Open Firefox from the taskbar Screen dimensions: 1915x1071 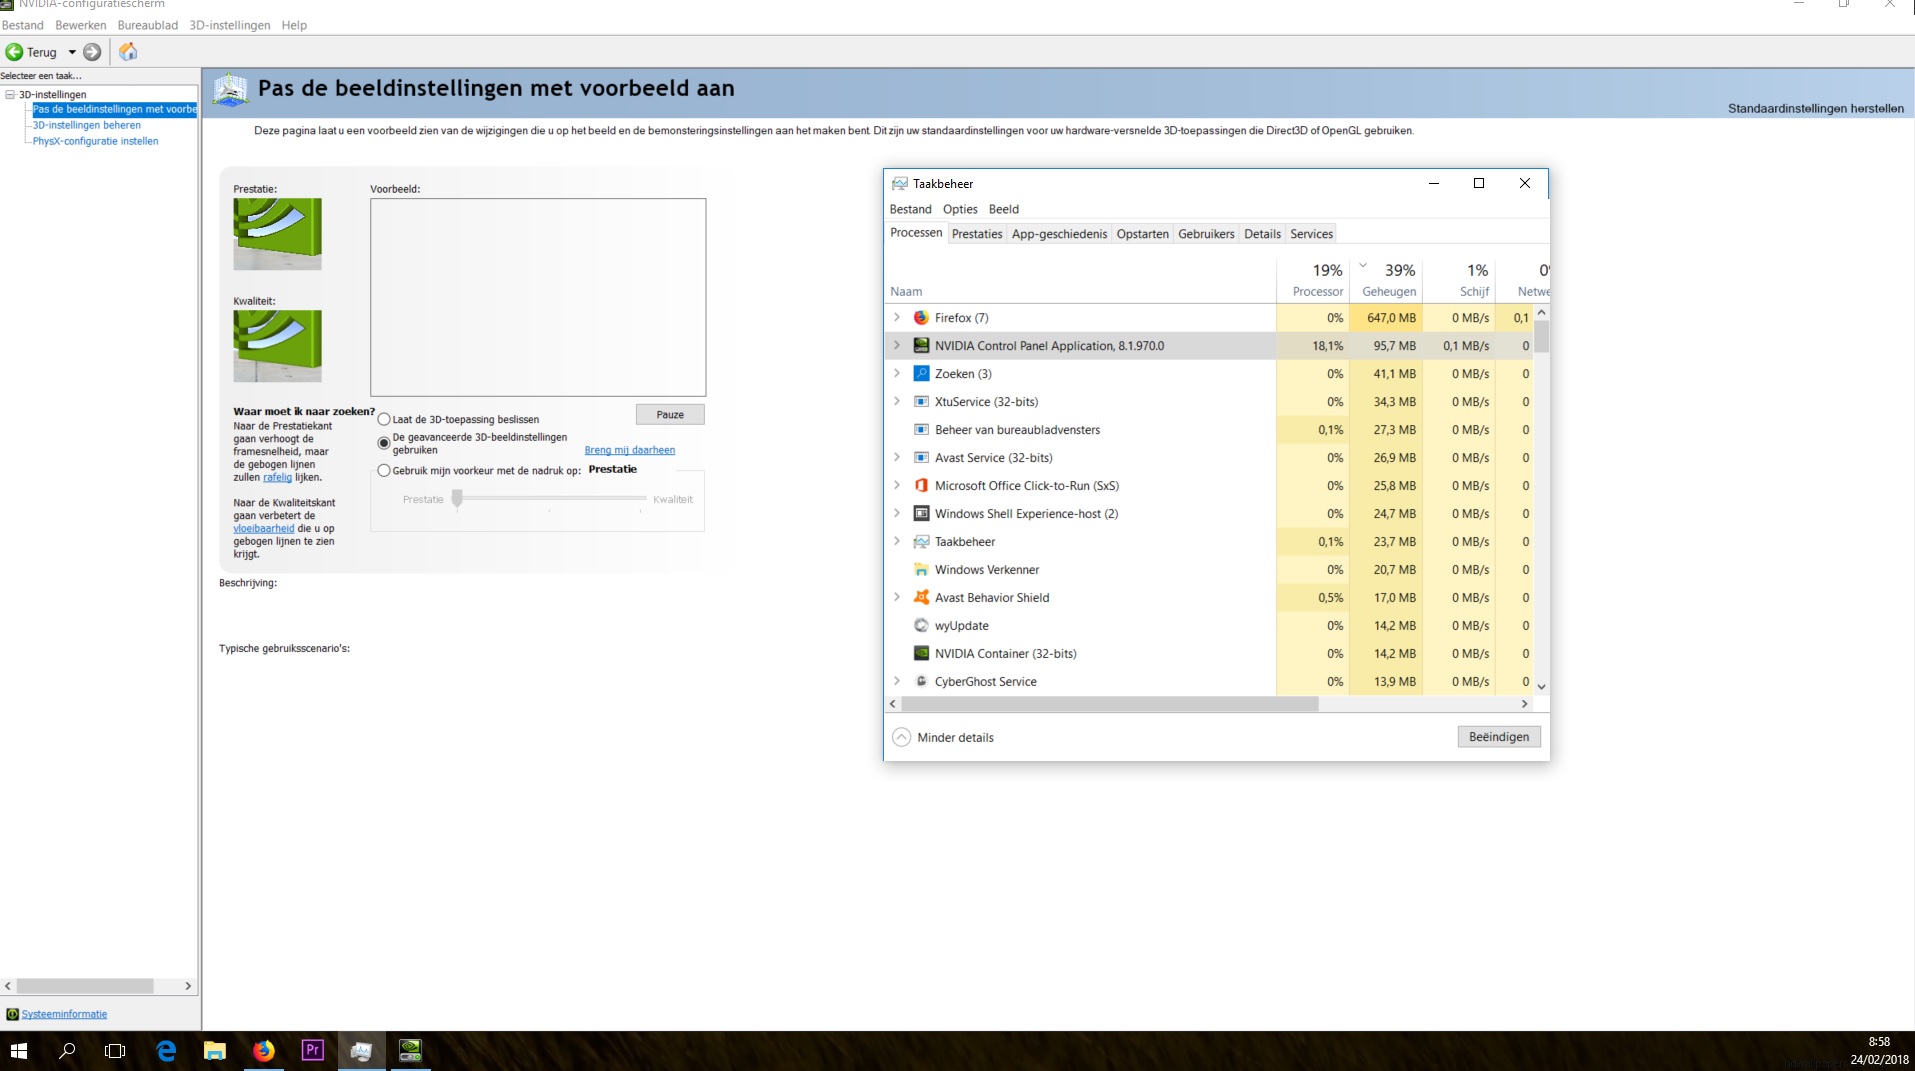point(263,1050)
